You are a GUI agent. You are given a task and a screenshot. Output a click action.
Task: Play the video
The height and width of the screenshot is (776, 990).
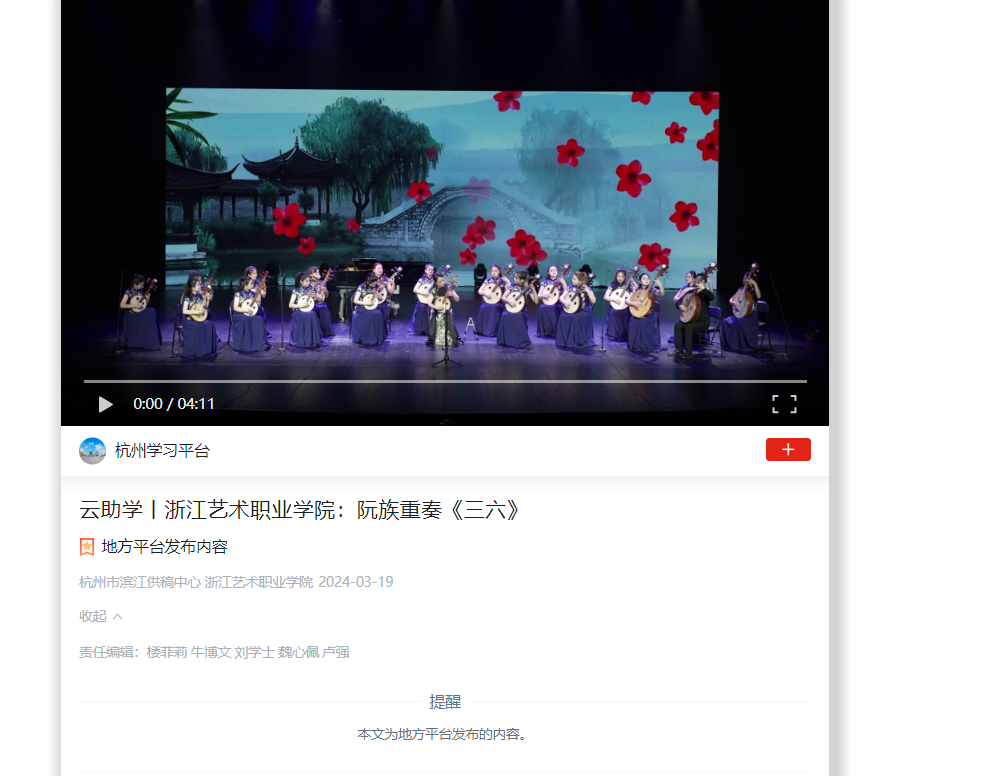pos(105,404)
